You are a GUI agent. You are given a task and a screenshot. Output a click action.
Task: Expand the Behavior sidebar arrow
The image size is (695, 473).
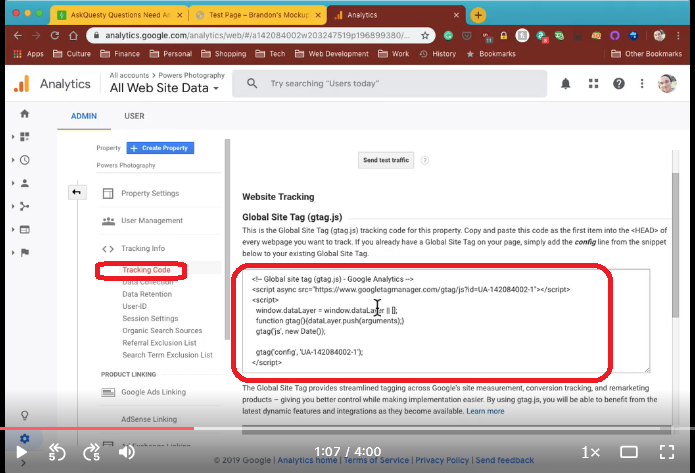click(13, 229)
